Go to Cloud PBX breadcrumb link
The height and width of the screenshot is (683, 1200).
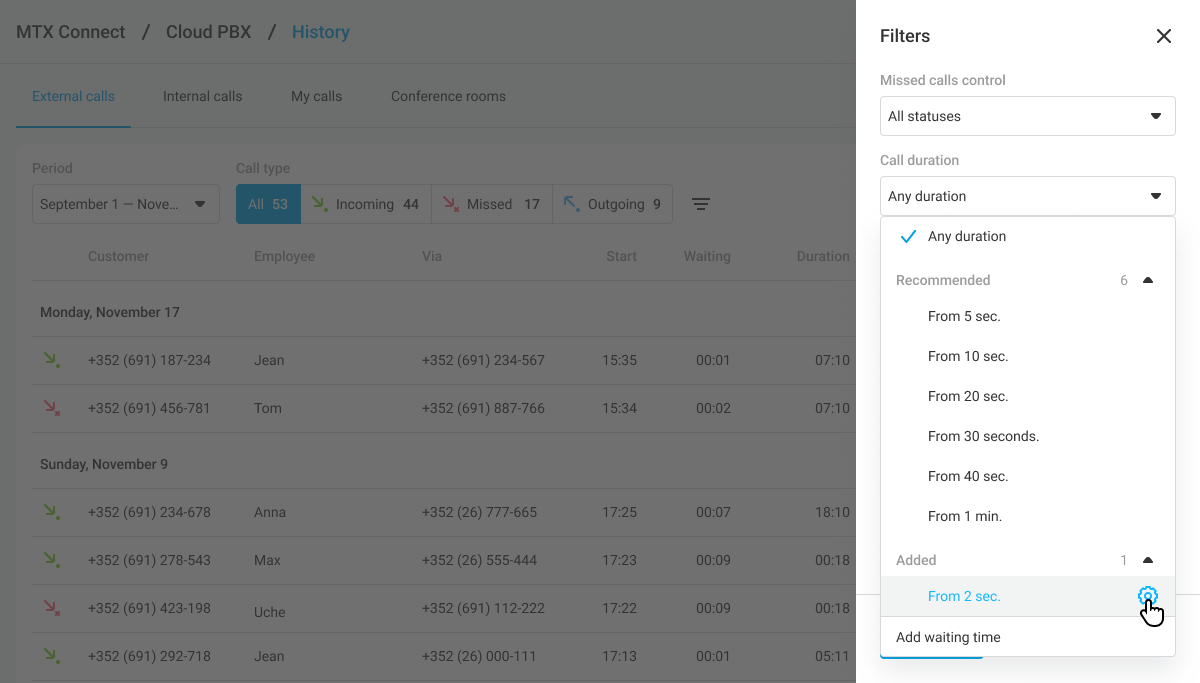(208, 32)
